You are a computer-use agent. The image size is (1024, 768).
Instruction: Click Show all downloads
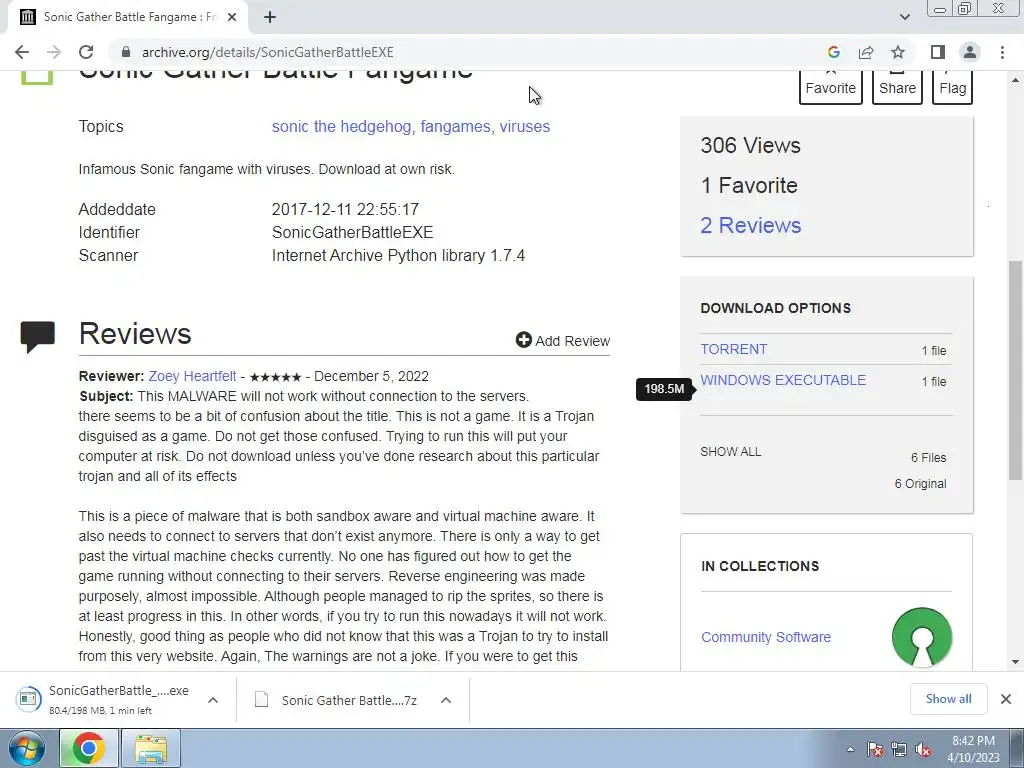948,699
